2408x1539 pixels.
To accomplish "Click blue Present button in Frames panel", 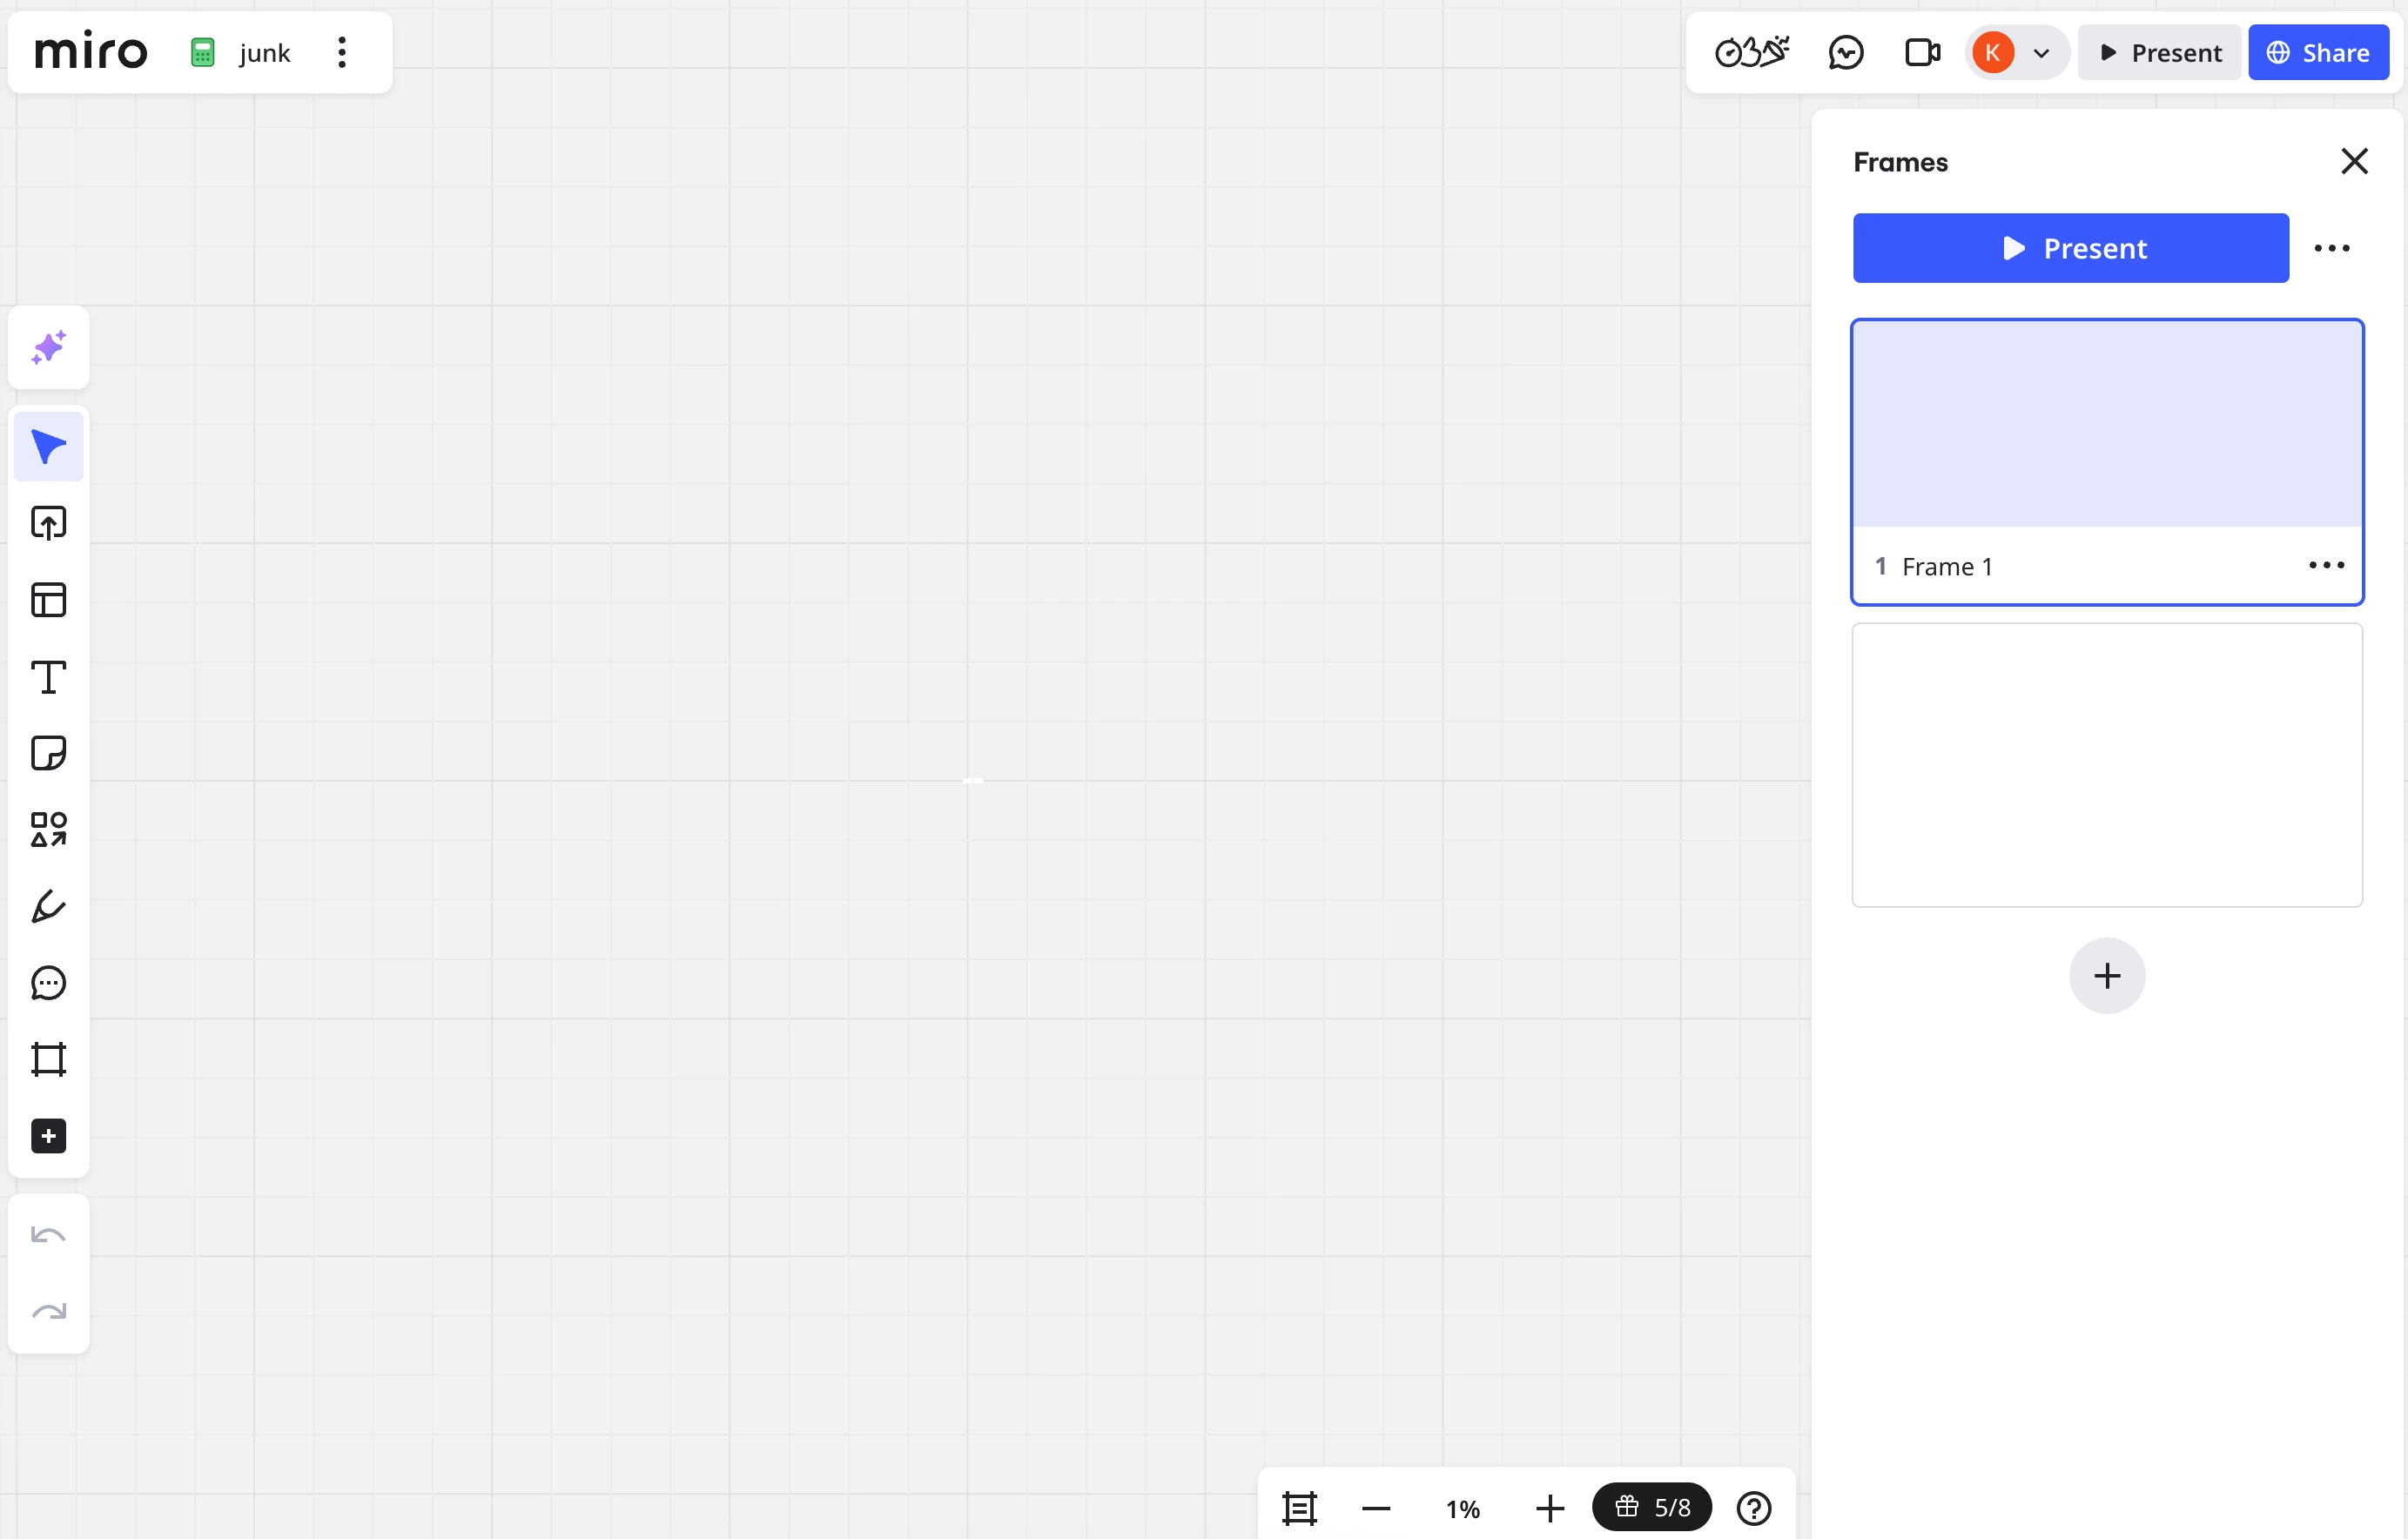I will pyautogui.click(x=2071, y=248).
